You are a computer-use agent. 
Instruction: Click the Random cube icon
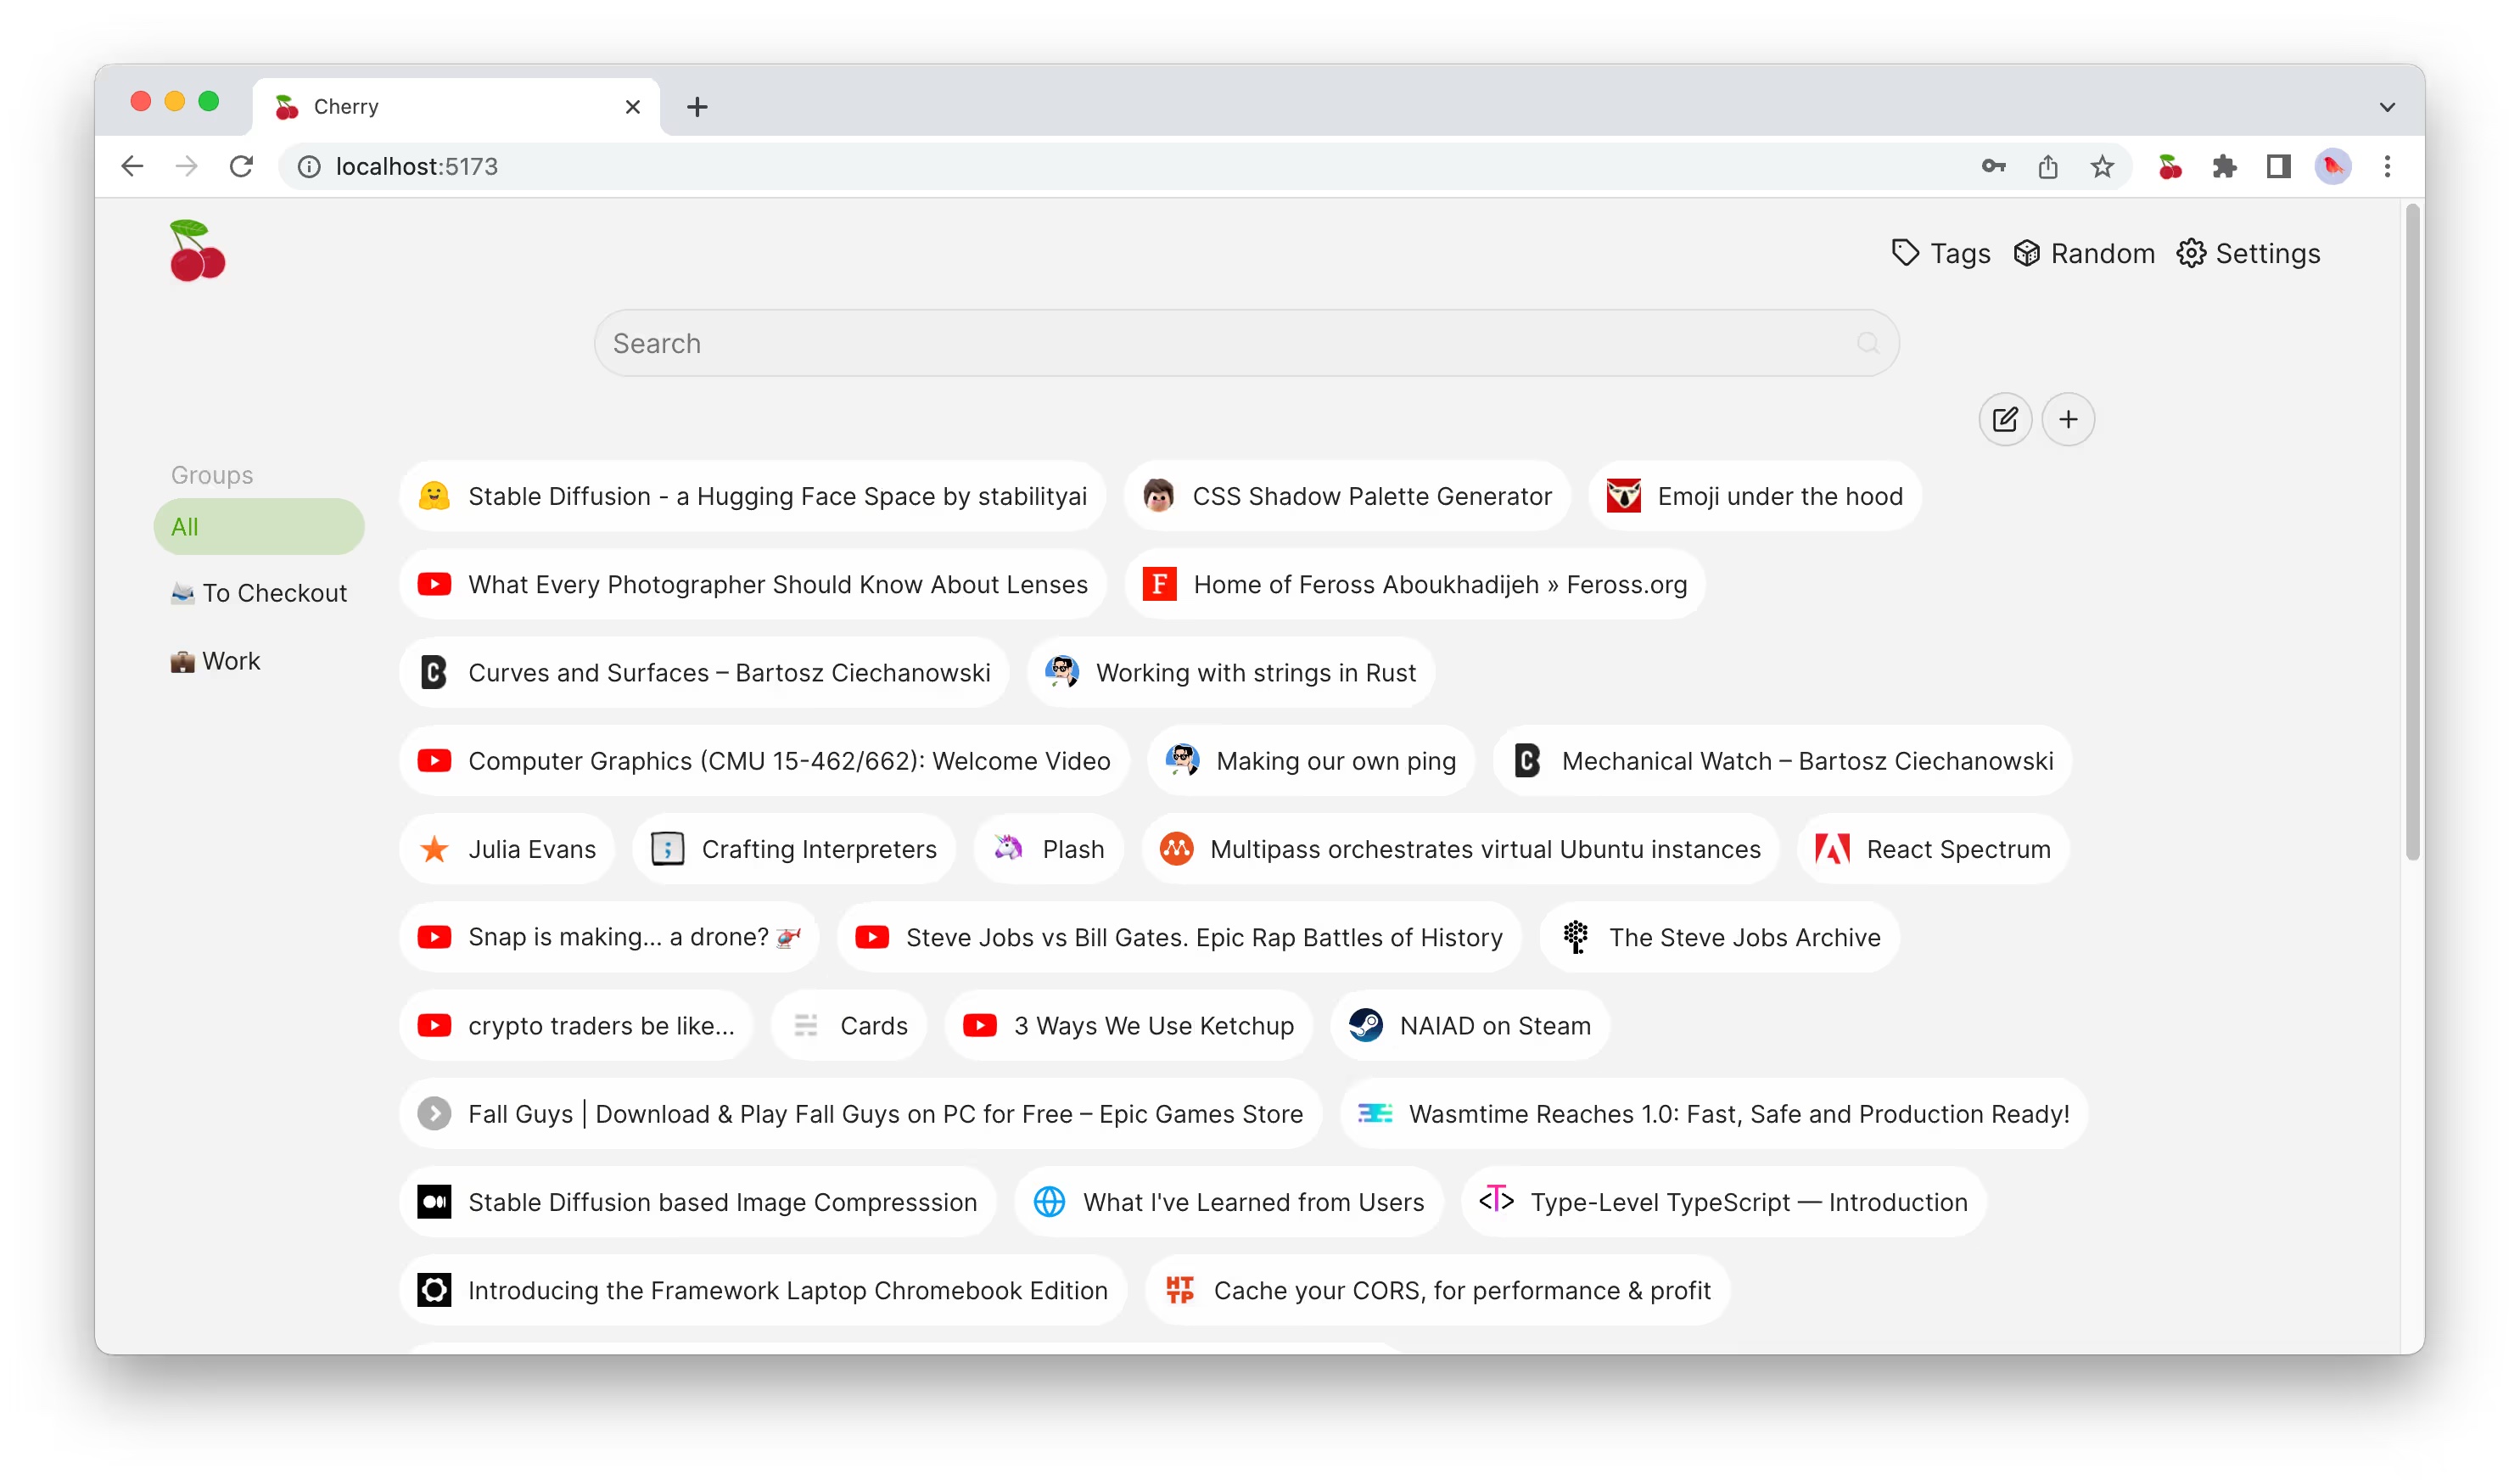click(2027, 253)
